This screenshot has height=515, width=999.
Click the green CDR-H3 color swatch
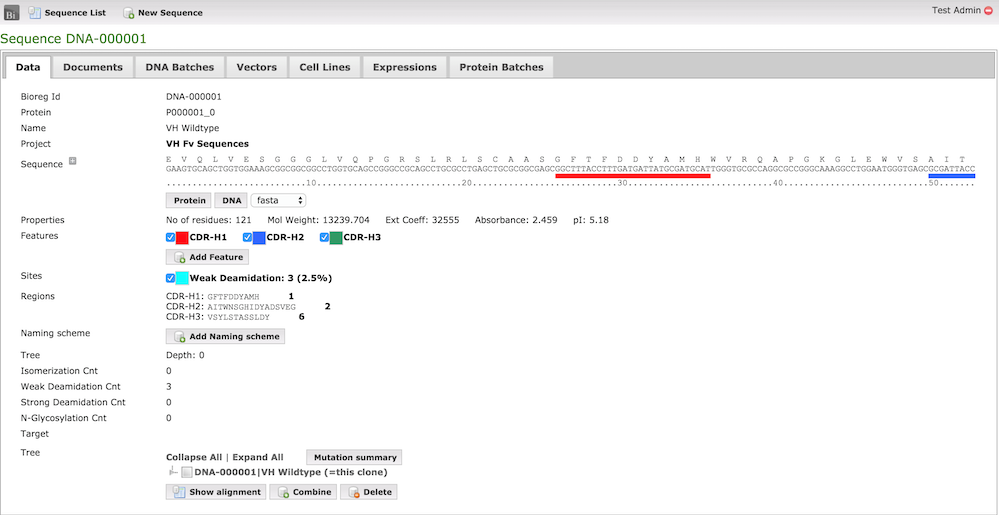coord(336,238)
